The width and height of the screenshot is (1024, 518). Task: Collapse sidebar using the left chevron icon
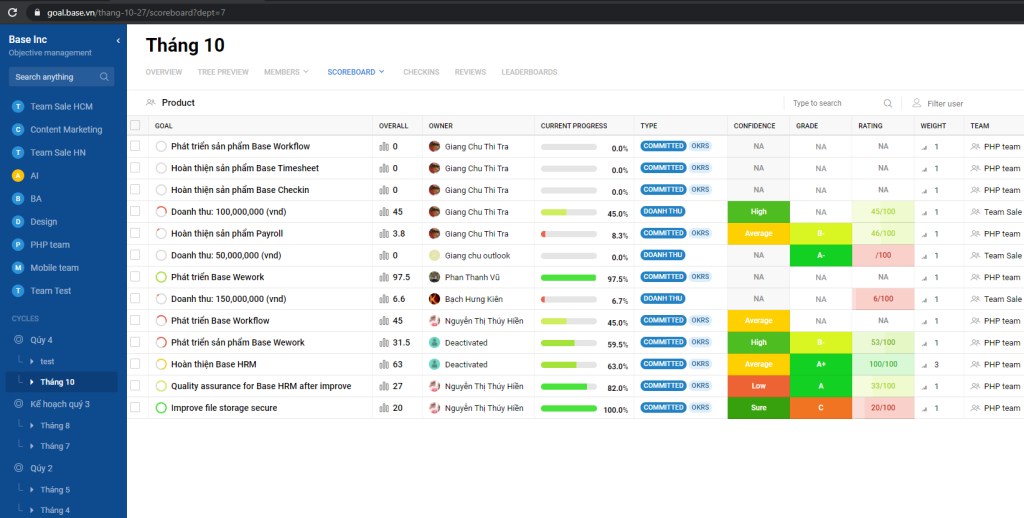coord(118,40)
